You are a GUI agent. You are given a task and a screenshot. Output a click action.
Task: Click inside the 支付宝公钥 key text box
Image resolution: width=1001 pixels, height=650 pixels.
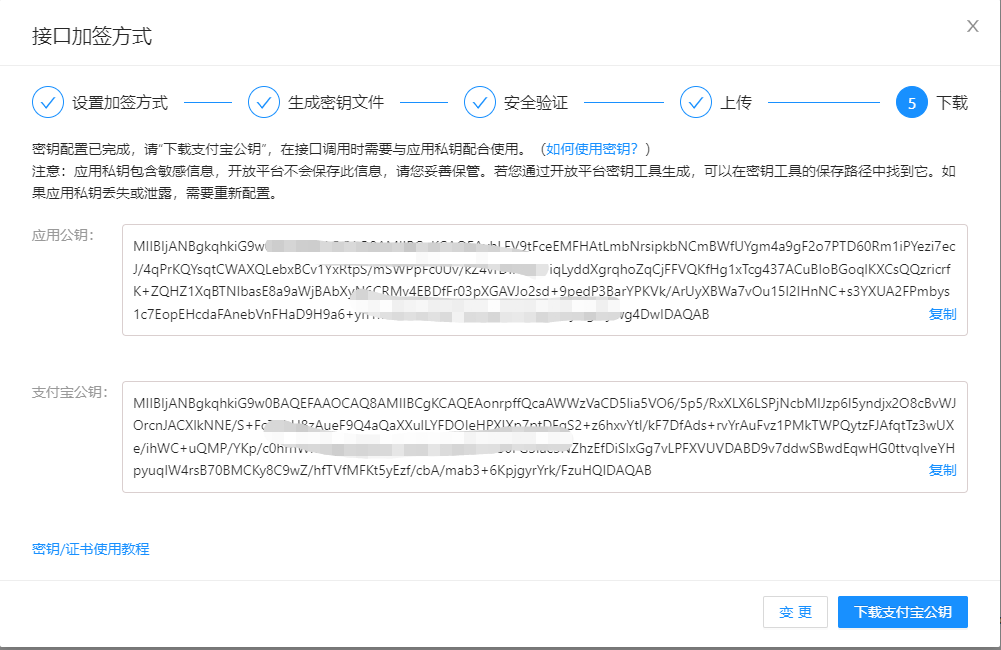(545, 437)
